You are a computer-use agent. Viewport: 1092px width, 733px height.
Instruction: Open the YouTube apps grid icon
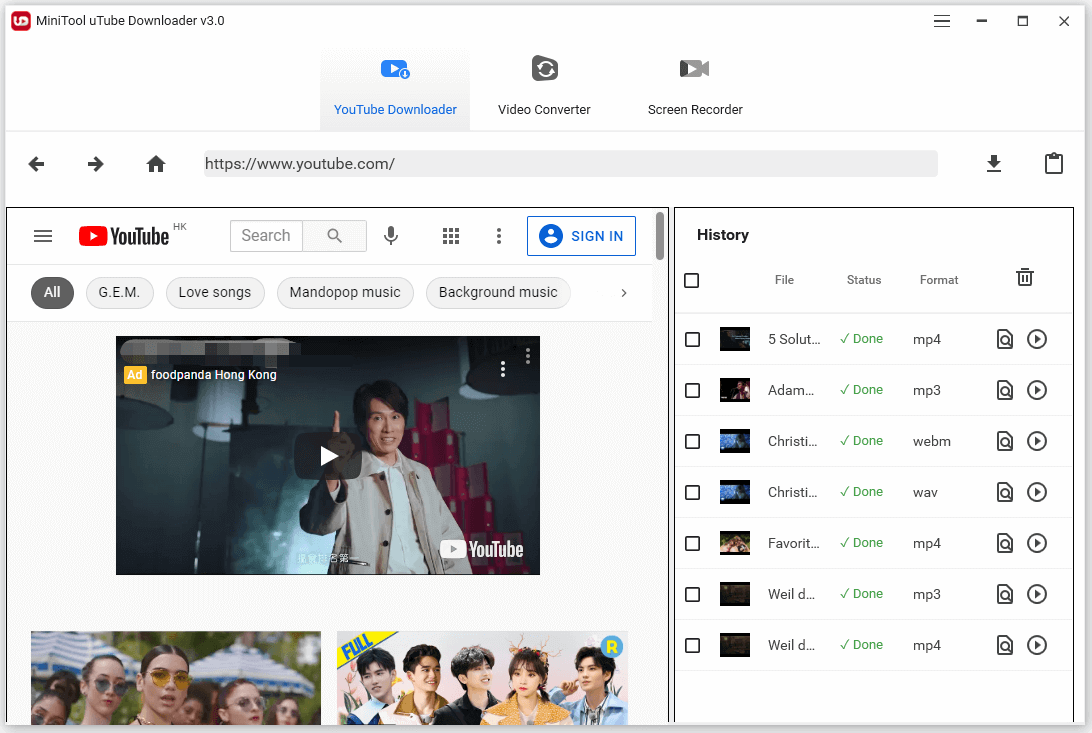click(451, 236)
